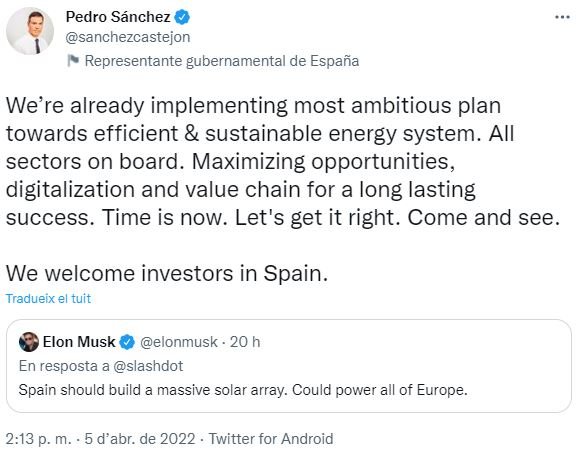
Task: Click the 'We welcome investors in Spain' text
Action: 167,273
